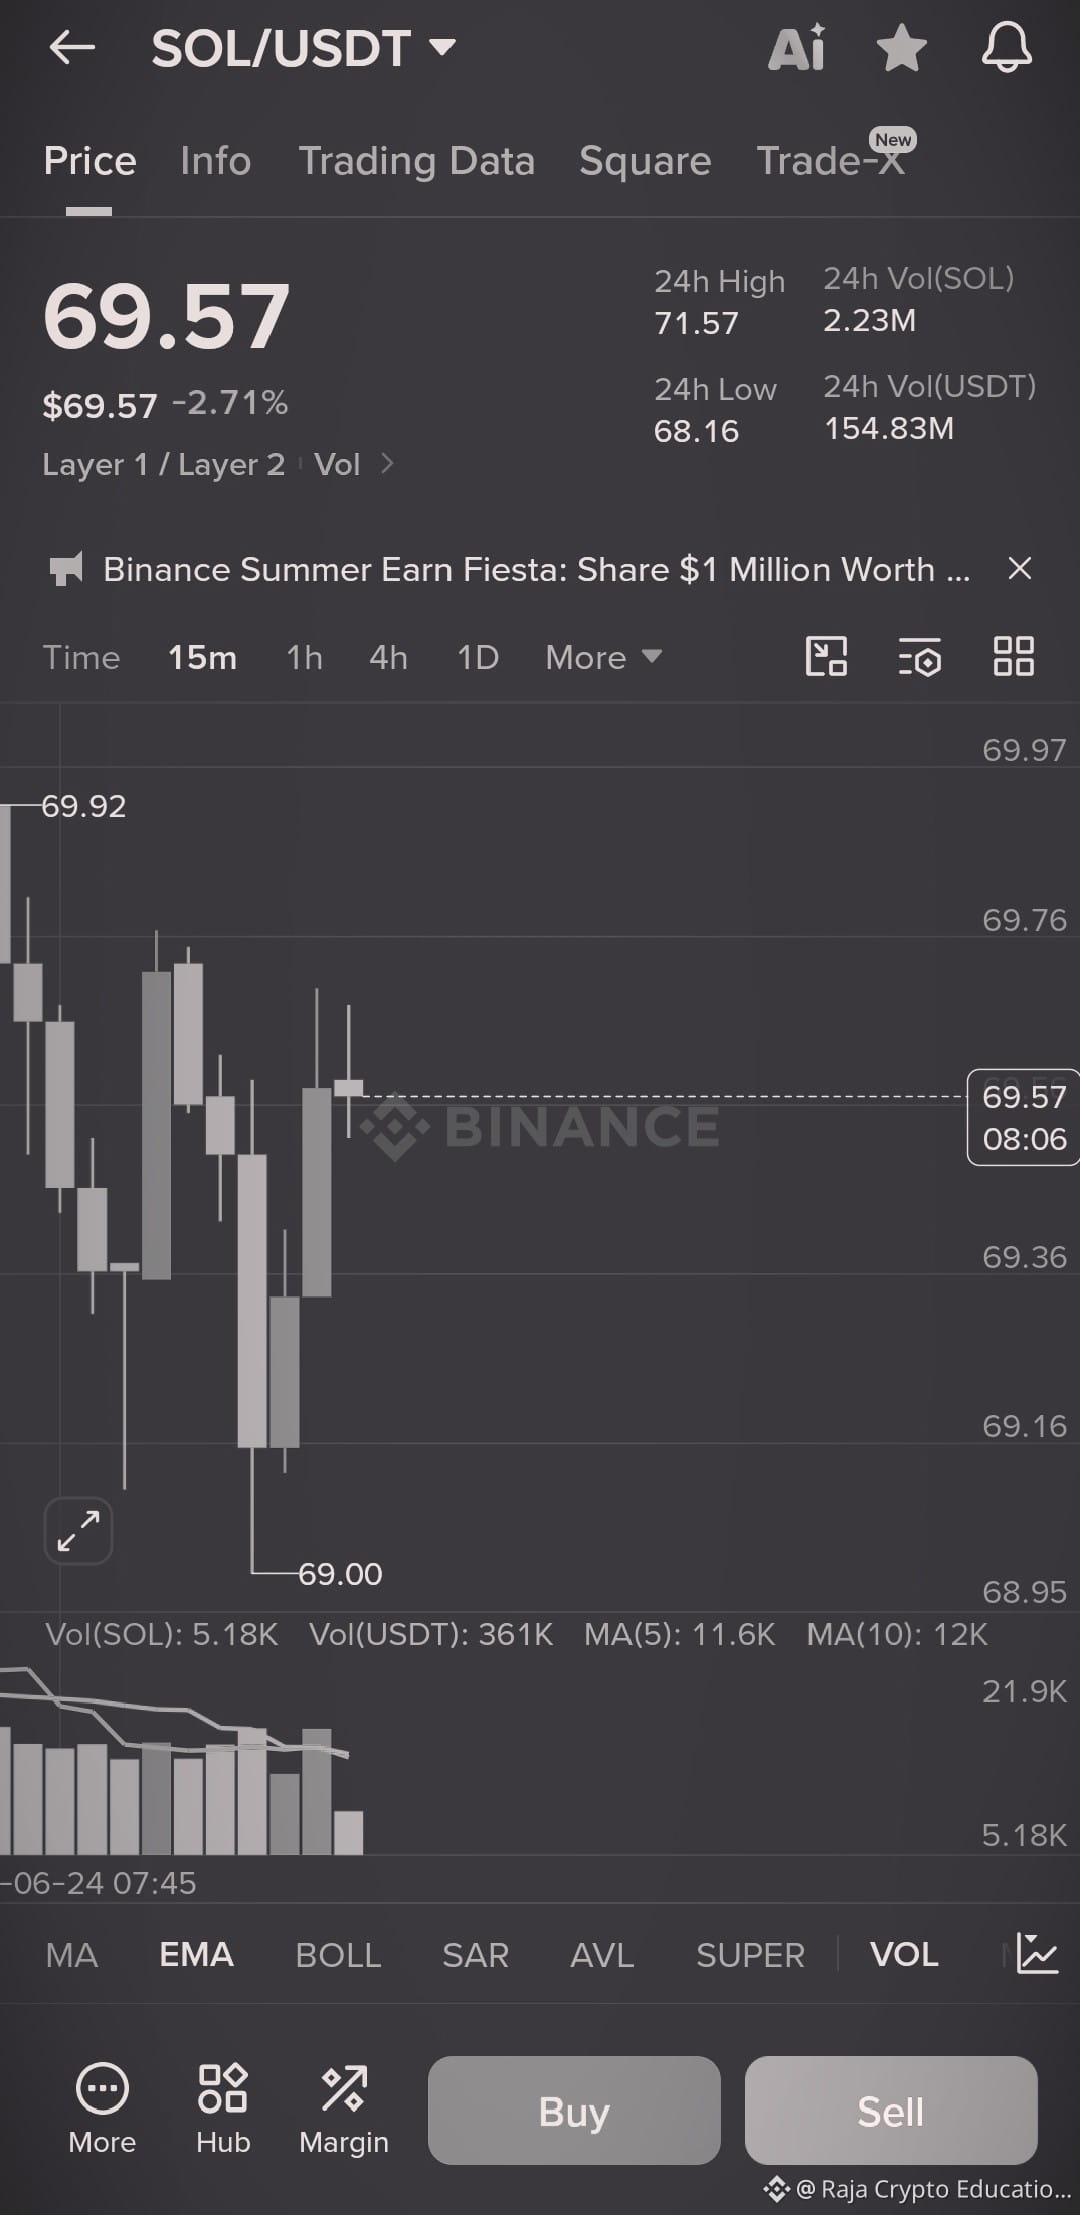Enable the BOLL indicator
The image size is (1080, 2215).
tap(338, 1954)
